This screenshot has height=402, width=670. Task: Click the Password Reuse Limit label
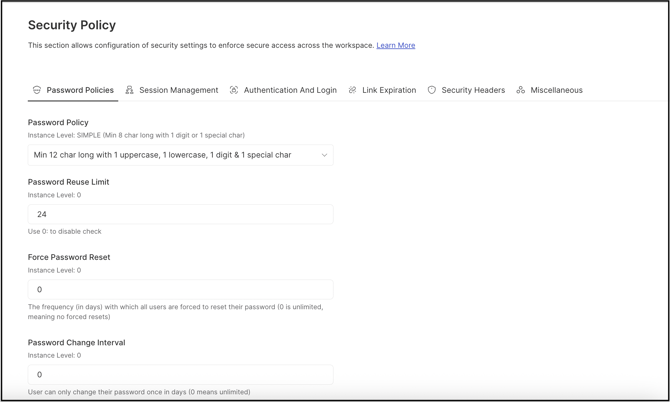[x=68, y=182]
